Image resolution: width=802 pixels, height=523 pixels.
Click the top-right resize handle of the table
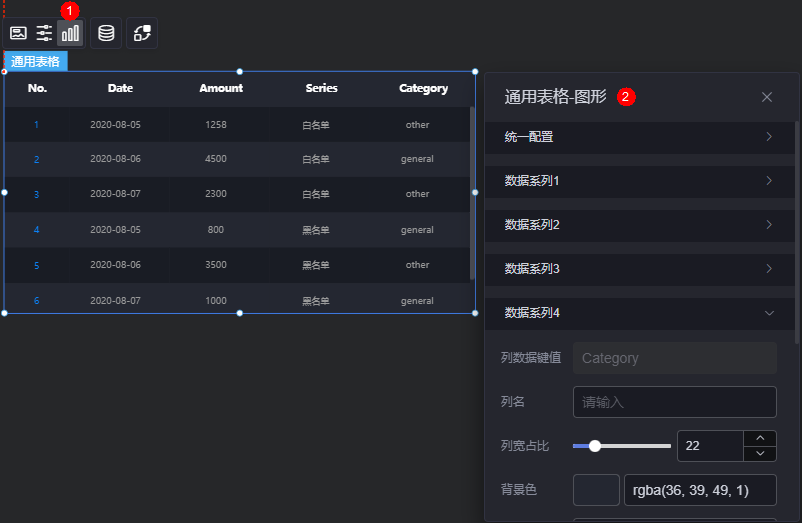(x=475, y=72)
